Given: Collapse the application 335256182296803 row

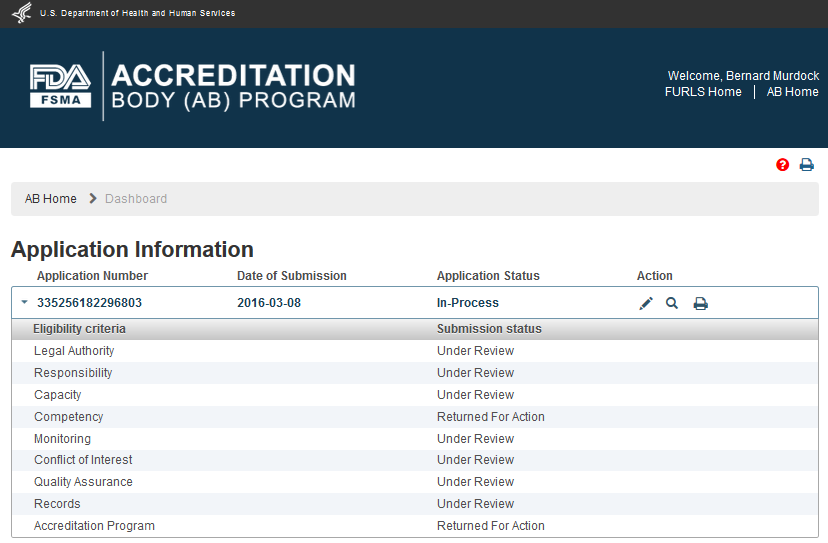Looking at the screenshot, I should (x=23, y=303).
